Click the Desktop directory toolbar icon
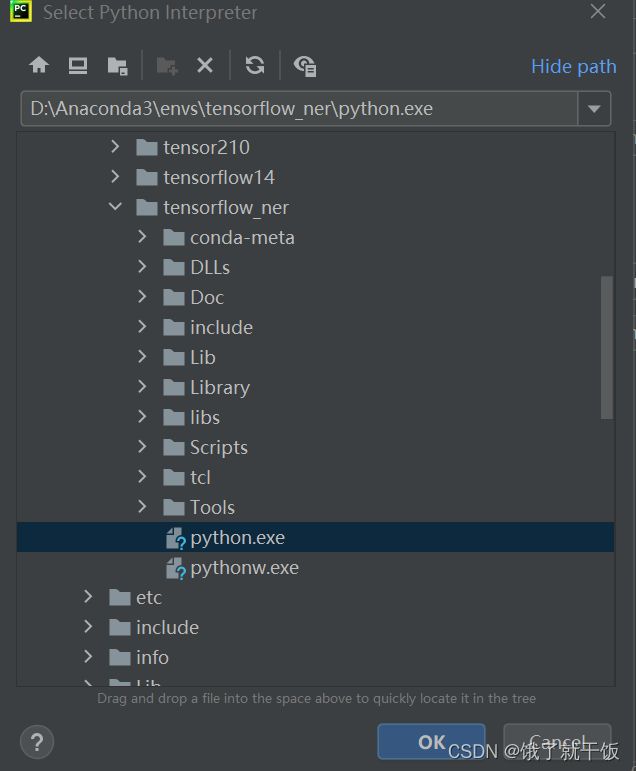The height and width of the screenshot is (771, 636). (x=78, y=65)
